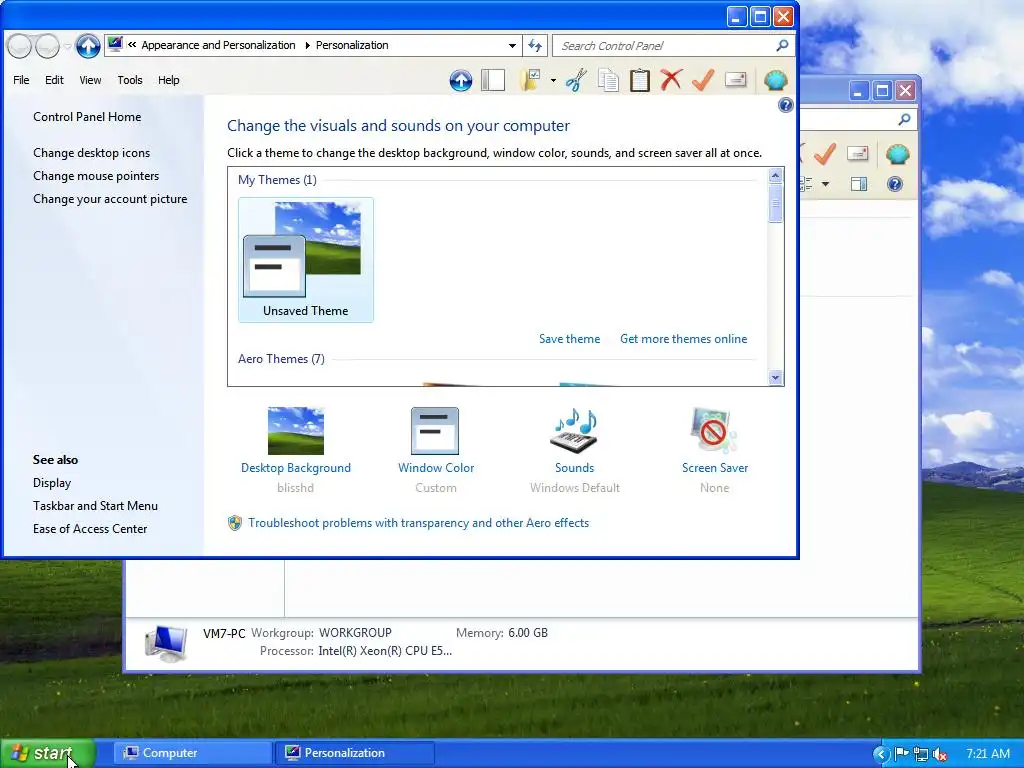Open the view options dropdown in Computer window
Image resolution: width=1024 pixels, height=768 pixels.
[x=825, y=184]
